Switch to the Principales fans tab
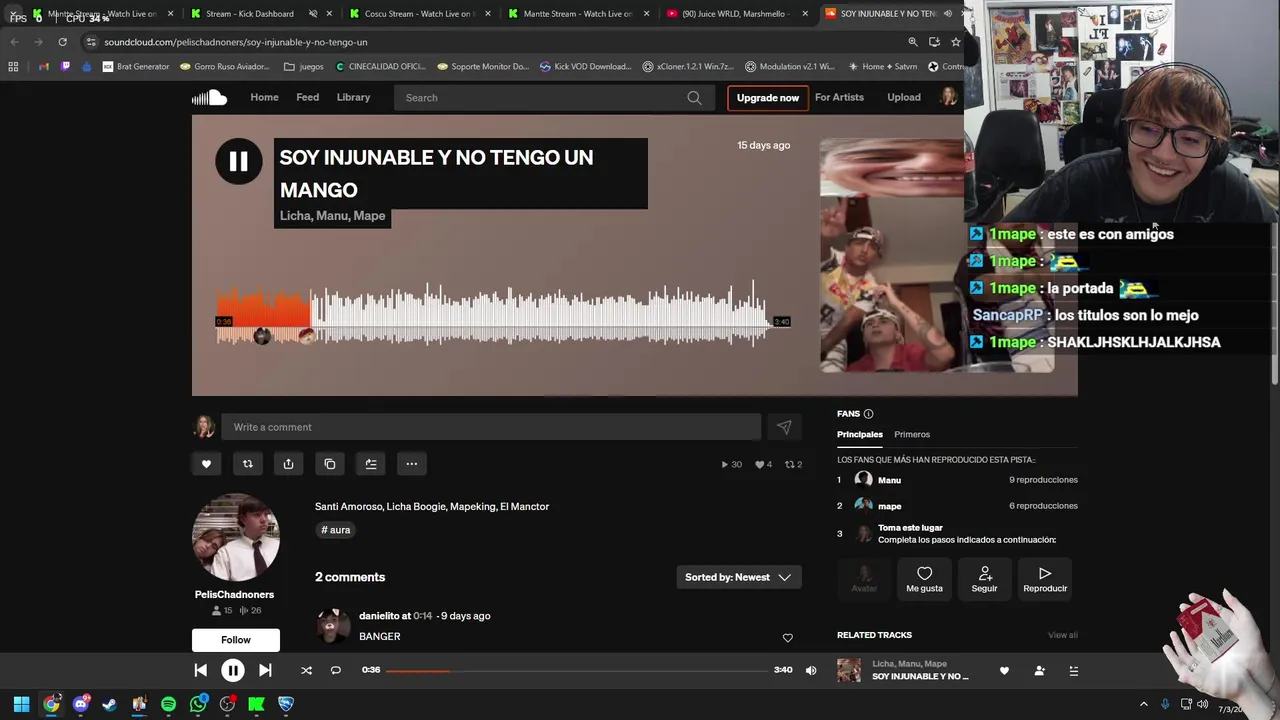The image size is (1280, 720). point(860,434)
